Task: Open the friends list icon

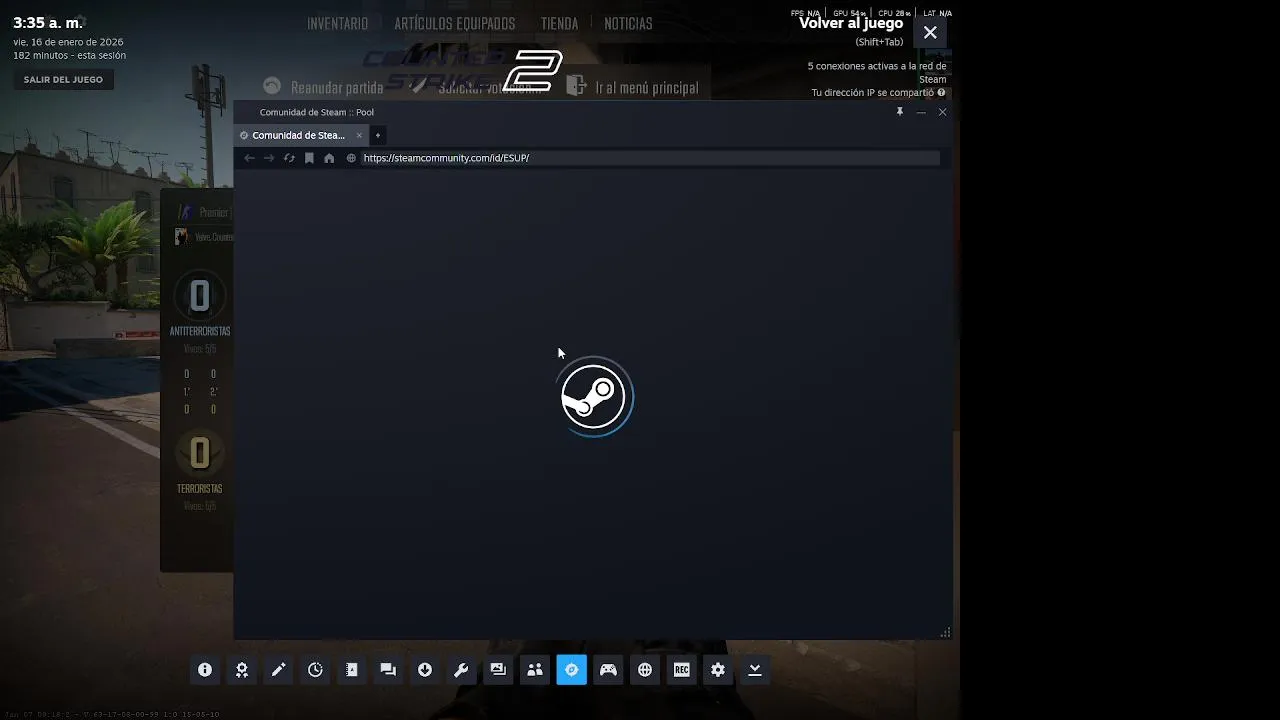Action: (x=535, y=670)
